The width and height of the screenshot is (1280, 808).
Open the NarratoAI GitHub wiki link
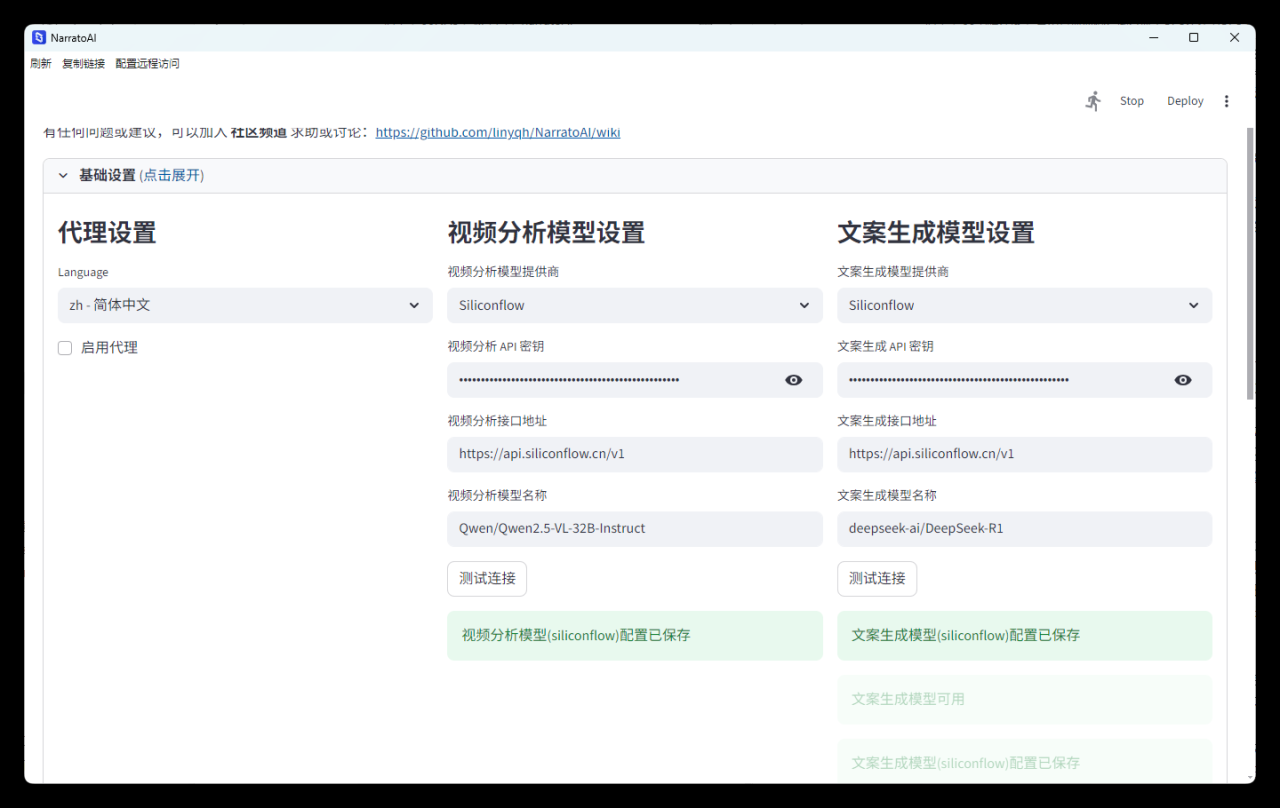pos(497,132)
